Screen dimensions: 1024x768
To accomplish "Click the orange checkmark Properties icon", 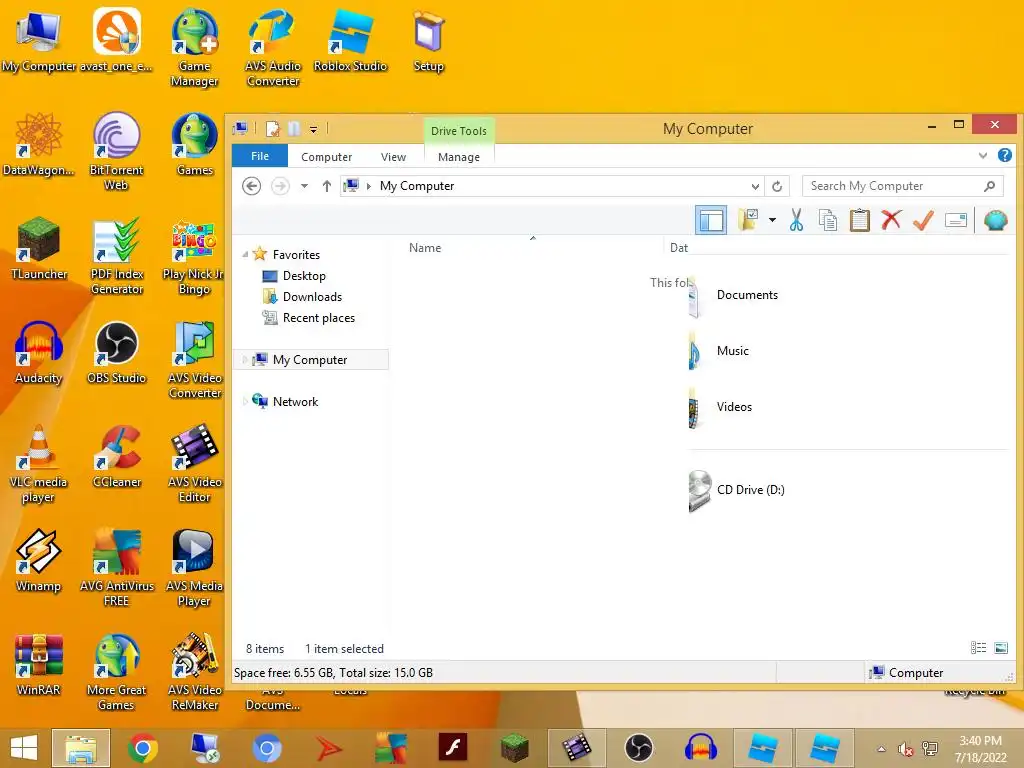I will pyautogui.click(x=923, y=220).
